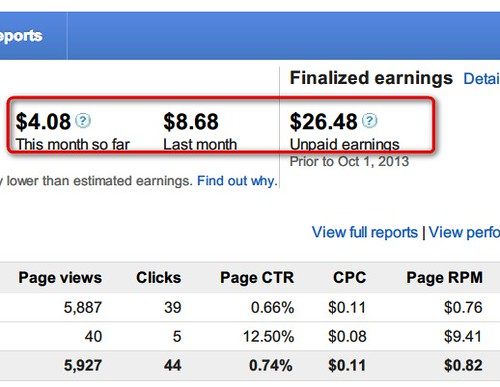
Task: Click the 'Unpaid earnings' label
Action: coord(345,145)
